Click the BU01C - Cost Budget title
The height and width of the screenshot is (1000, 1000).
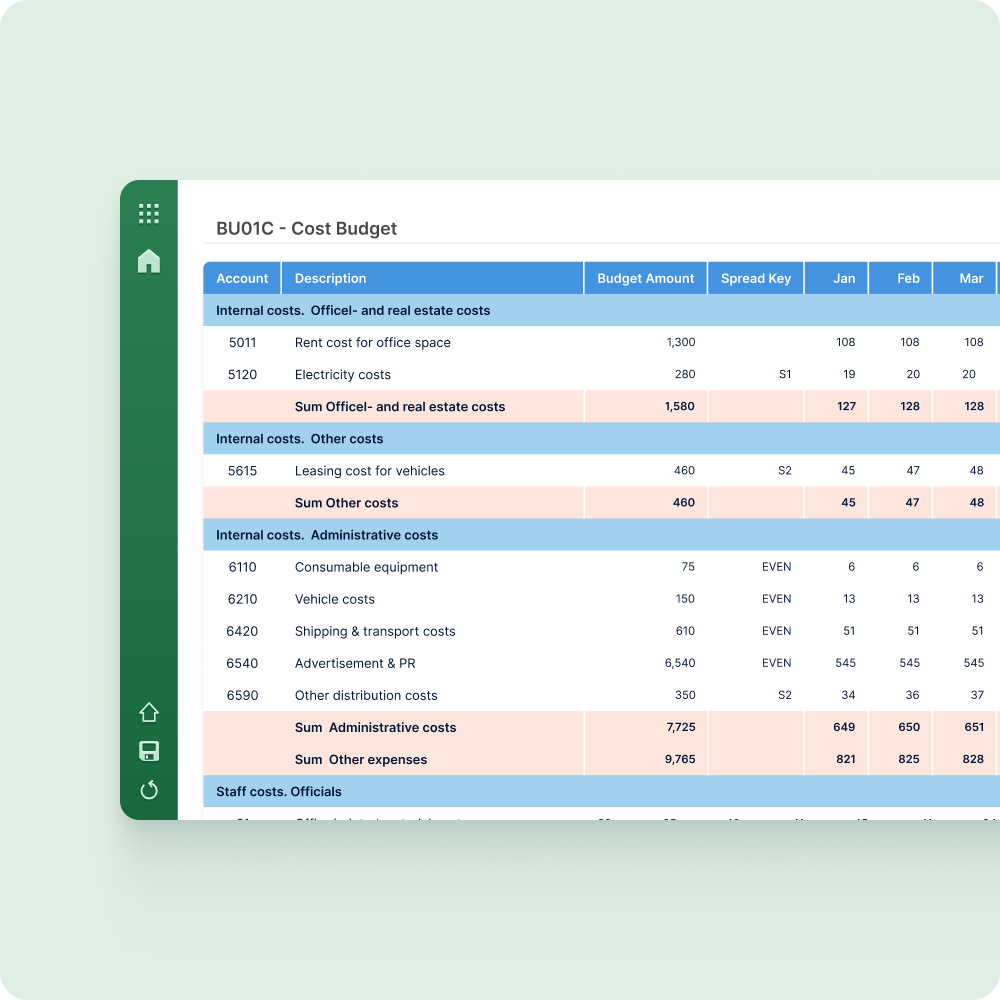[x=304, y=228]
